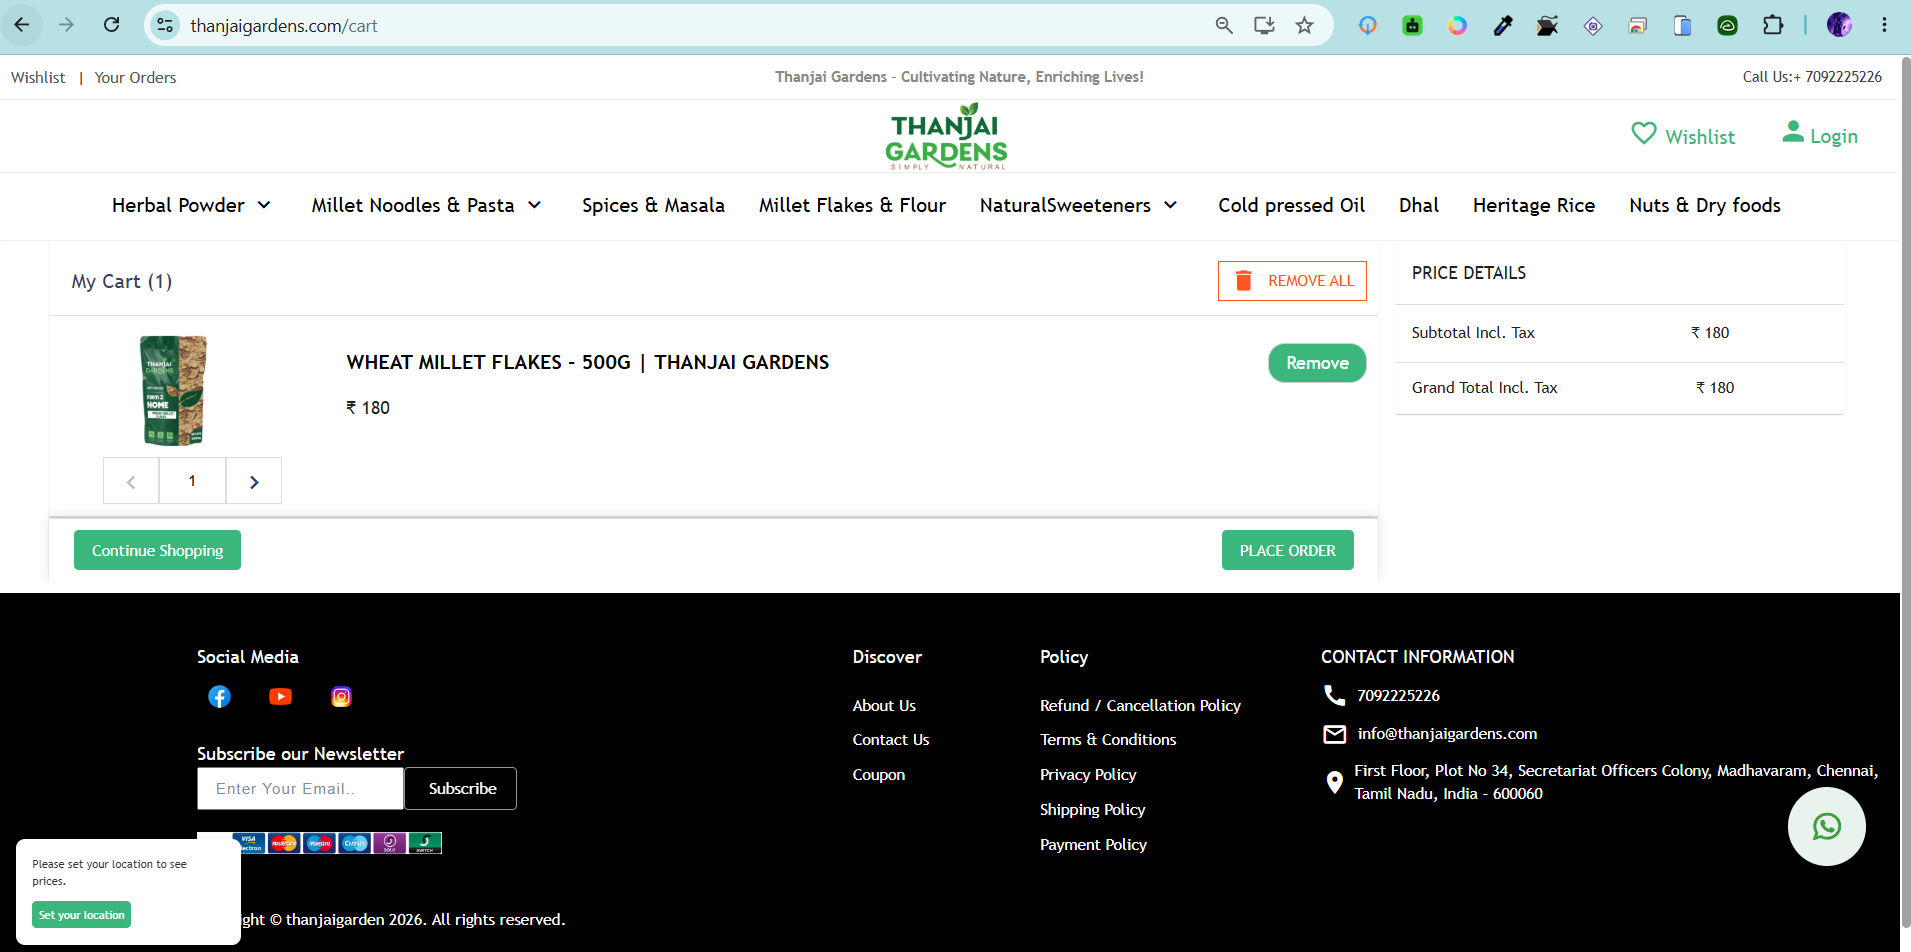Click the Remove button for the cart item
Screen dimensions: 1911x952
pyautogui.click(x=1317, y=363)
